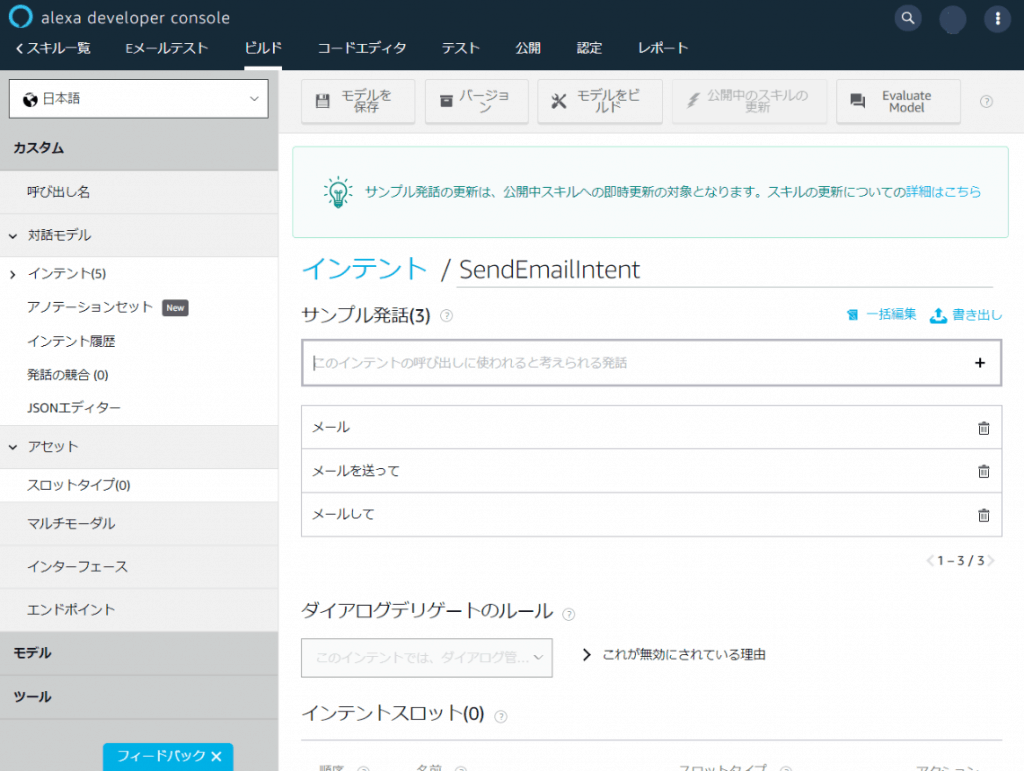This screenshot has width=1024, height=771.
Task: Expand これが無効にされている理由
Action: point(674,655)
